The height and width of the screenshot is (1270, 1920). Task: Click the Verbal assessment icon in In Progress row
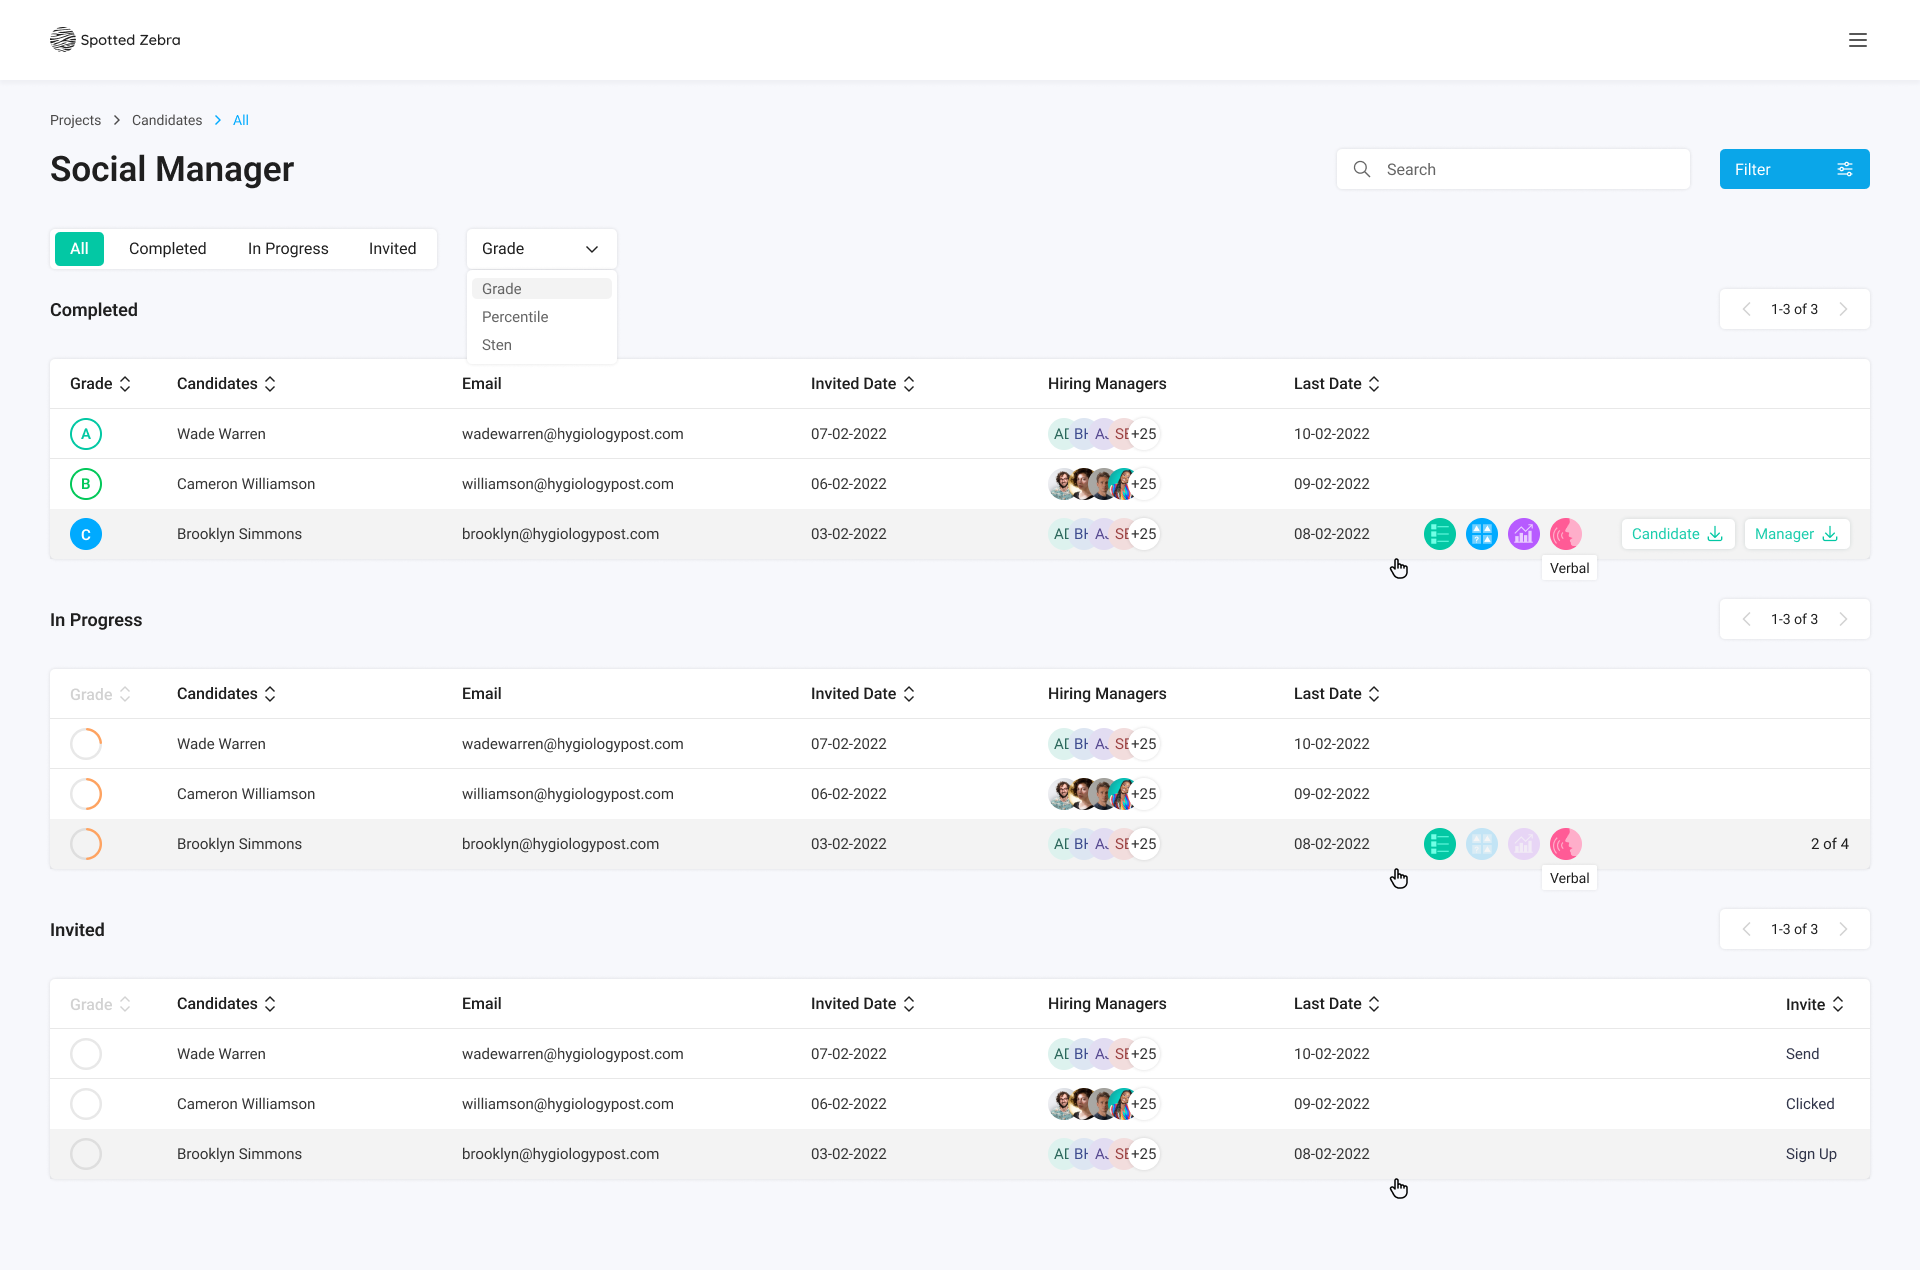pos(1565,844)
